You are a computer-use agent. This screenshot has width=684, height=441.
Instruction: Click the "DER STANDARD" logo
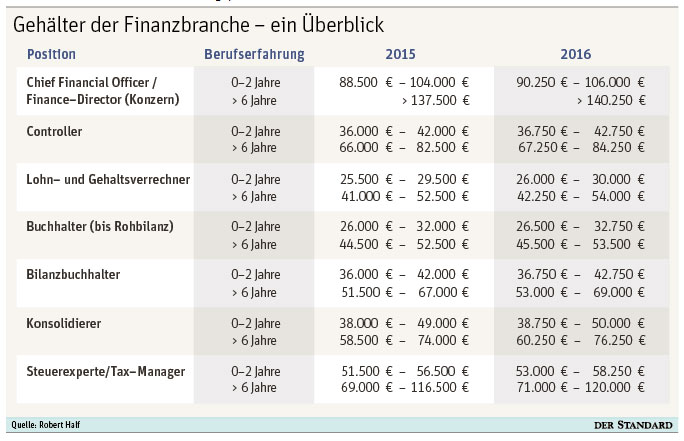click(x=633, y=425)
